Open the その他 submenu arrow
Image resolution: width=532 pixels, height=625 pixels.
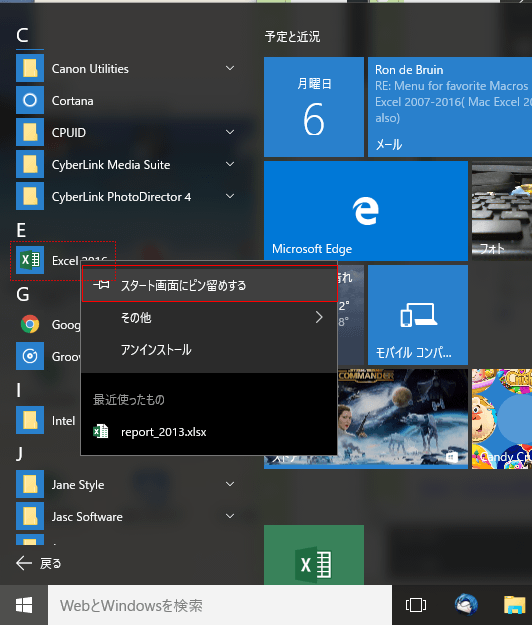click(x=319, y=317)
